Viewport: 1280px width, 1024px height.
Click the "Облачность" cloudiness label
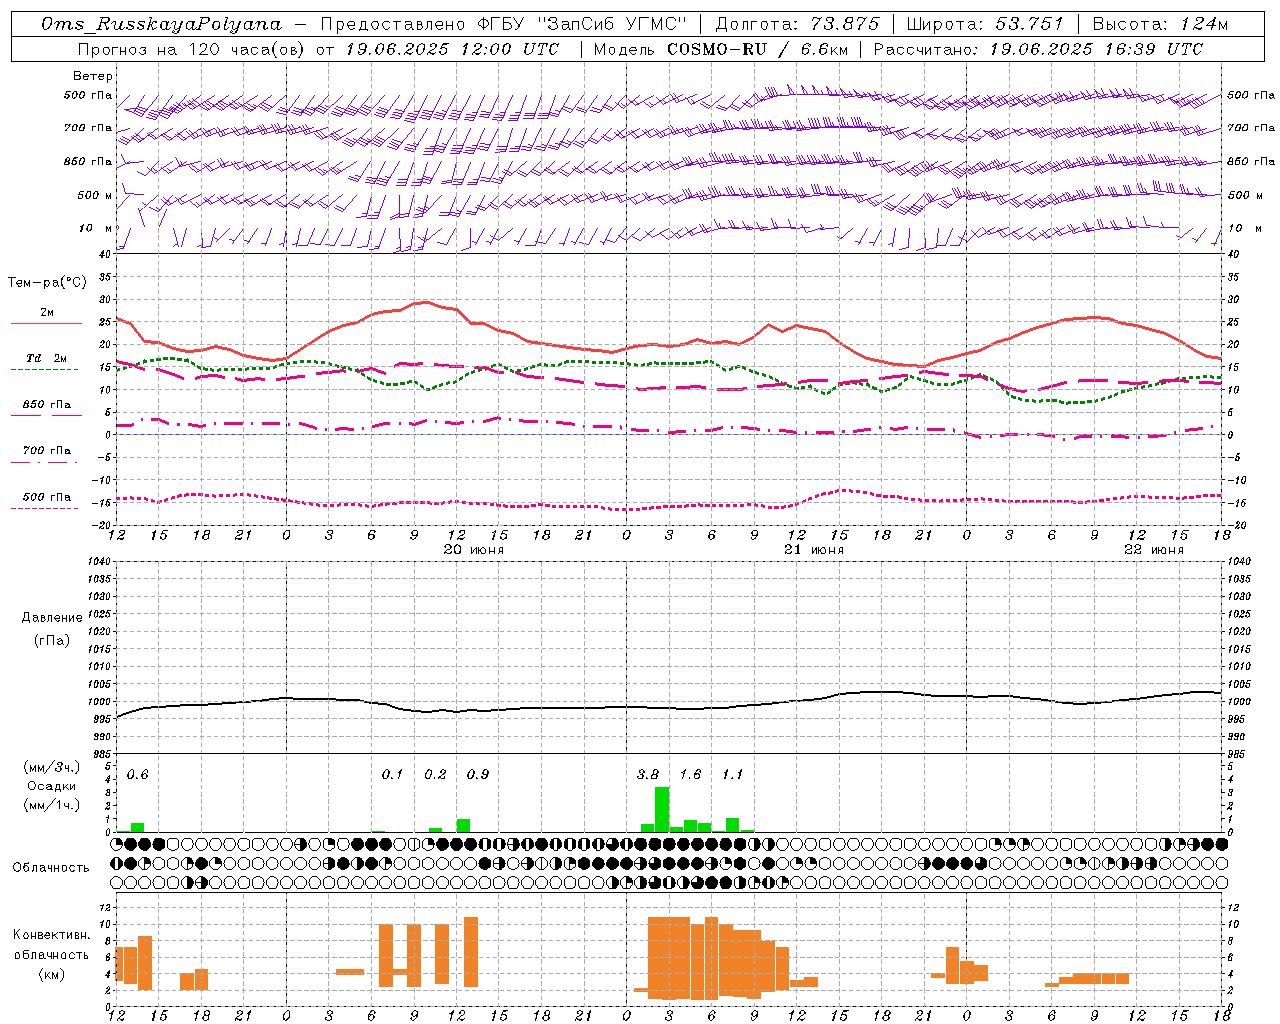pos(51,867)
